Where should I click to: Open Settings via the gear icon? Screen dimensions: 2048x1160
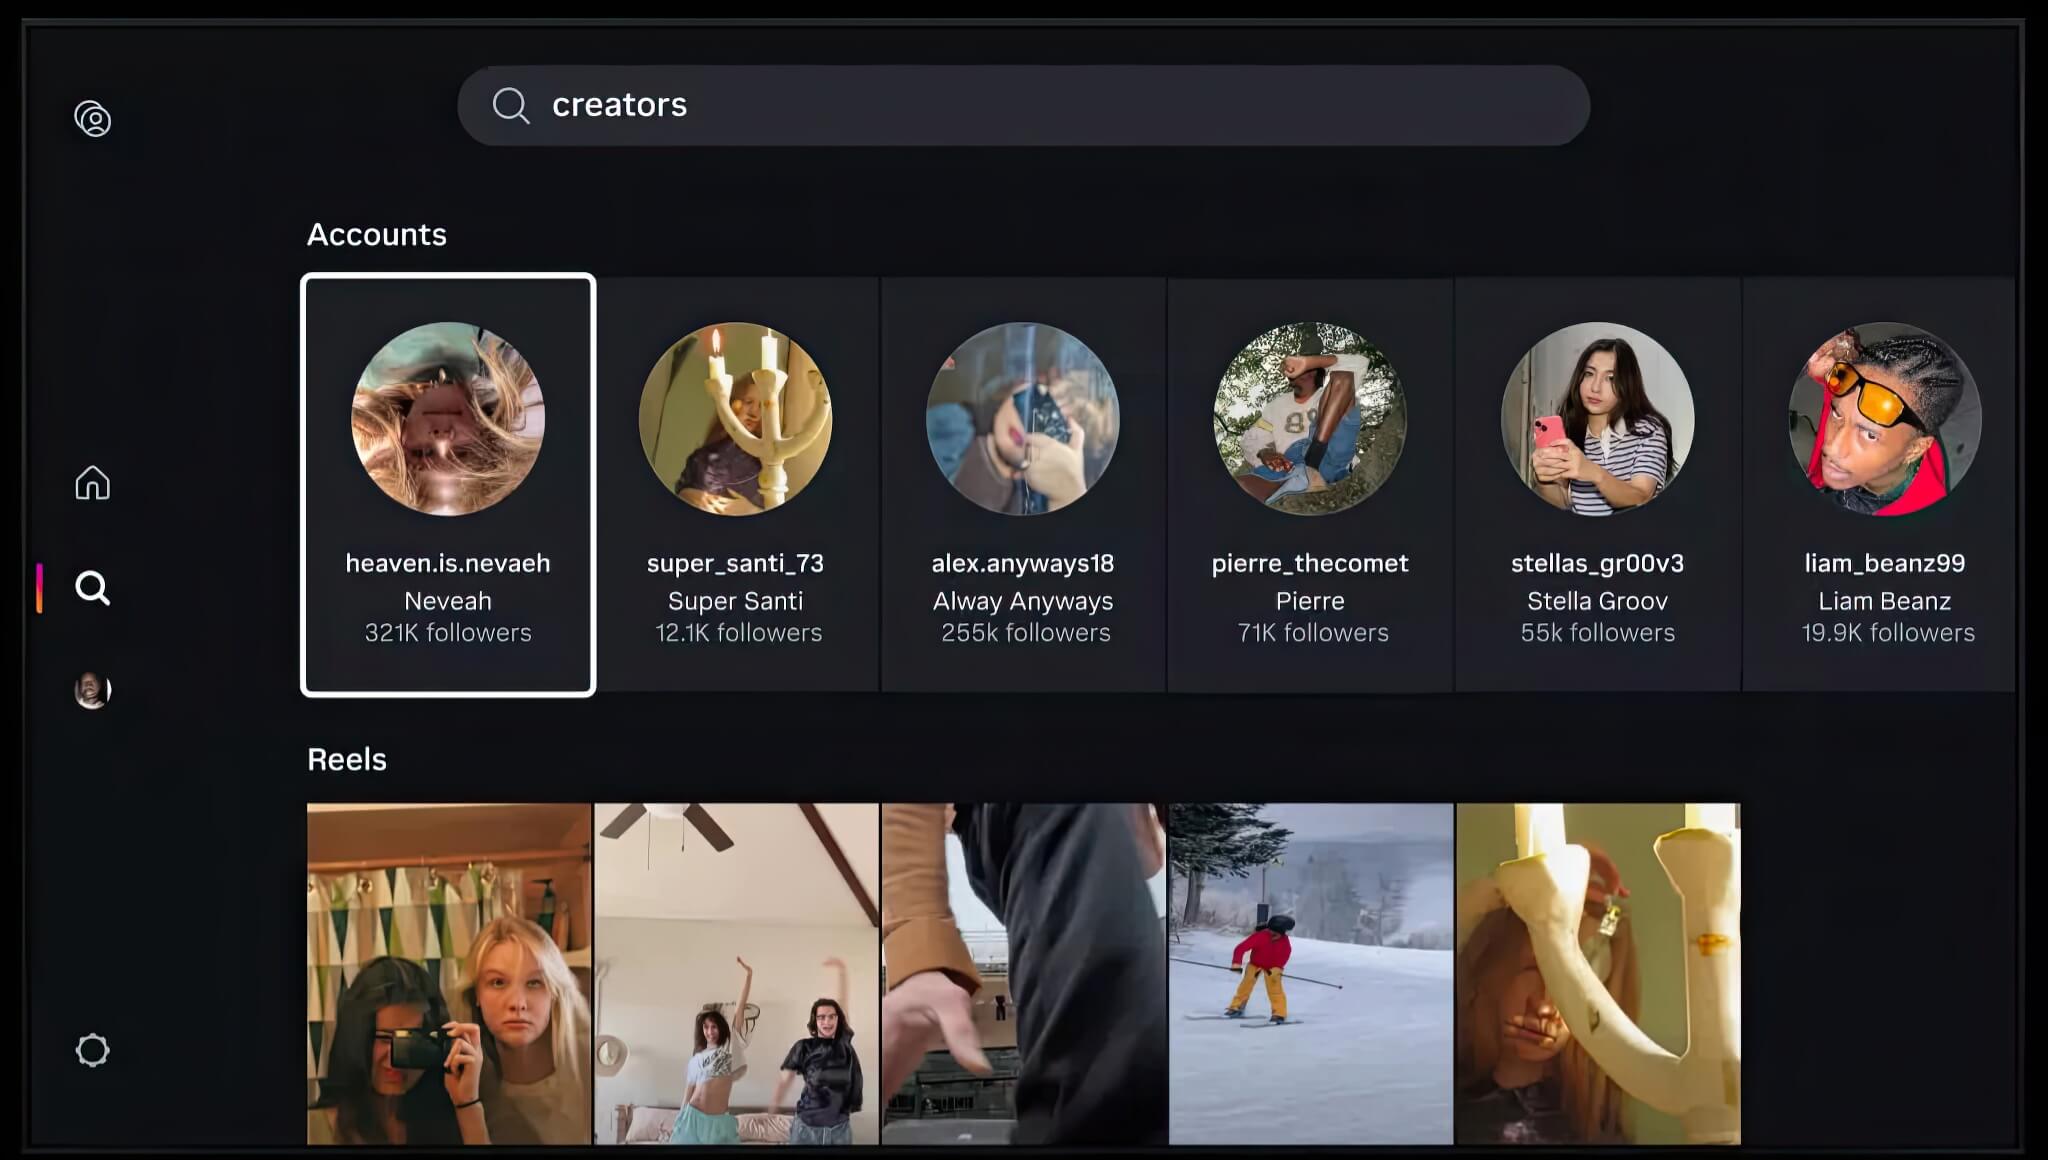[93, 1049]
